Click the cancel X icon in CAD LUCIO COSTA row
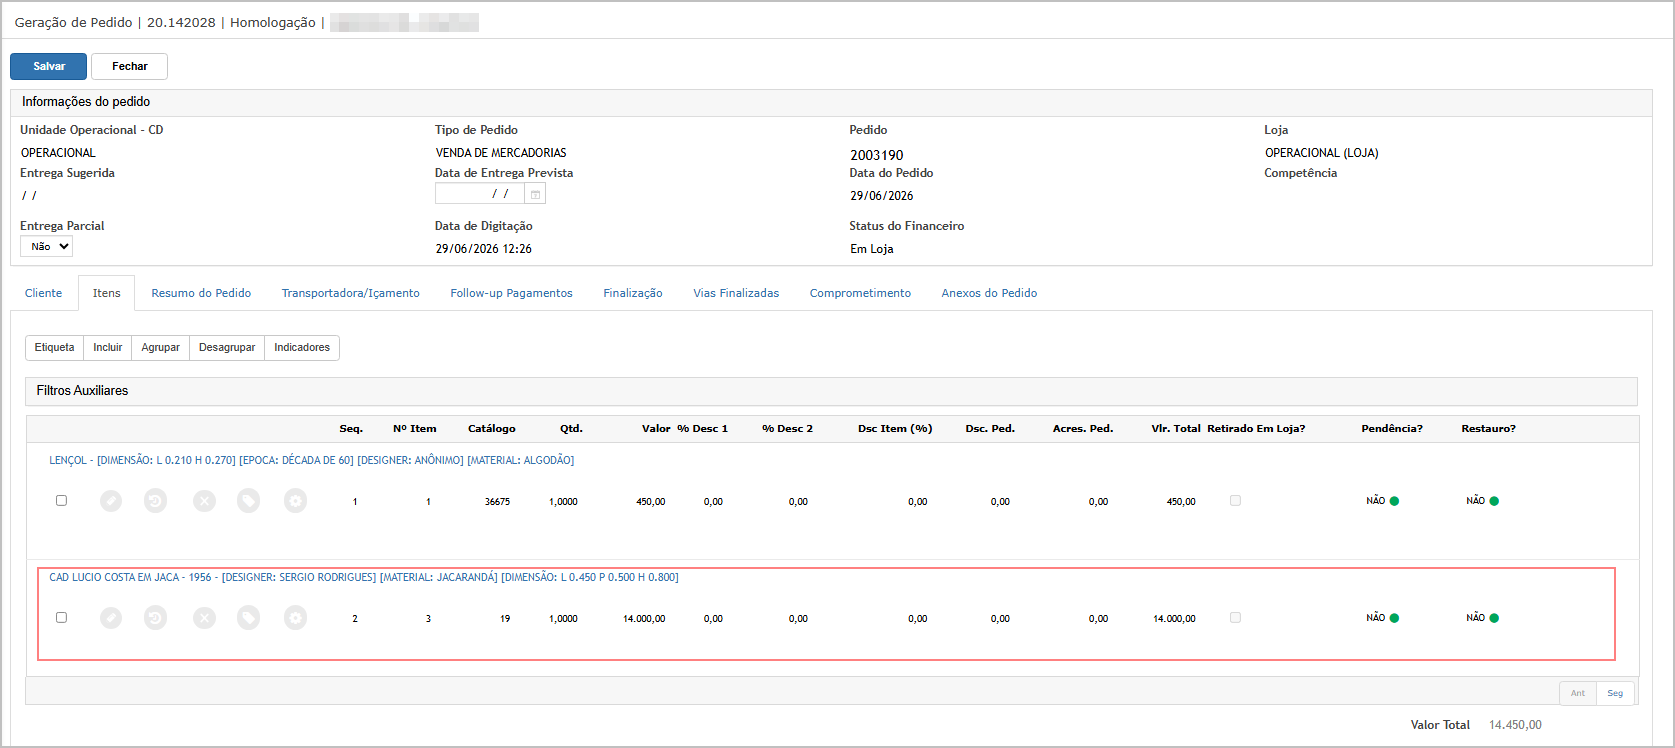Screen dimensions: 1675x748 [x=204, y=618]
